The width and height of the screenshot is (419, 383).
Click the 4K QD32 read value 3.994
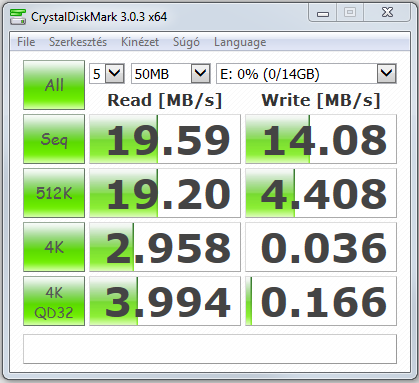click(x=165, y=301)
